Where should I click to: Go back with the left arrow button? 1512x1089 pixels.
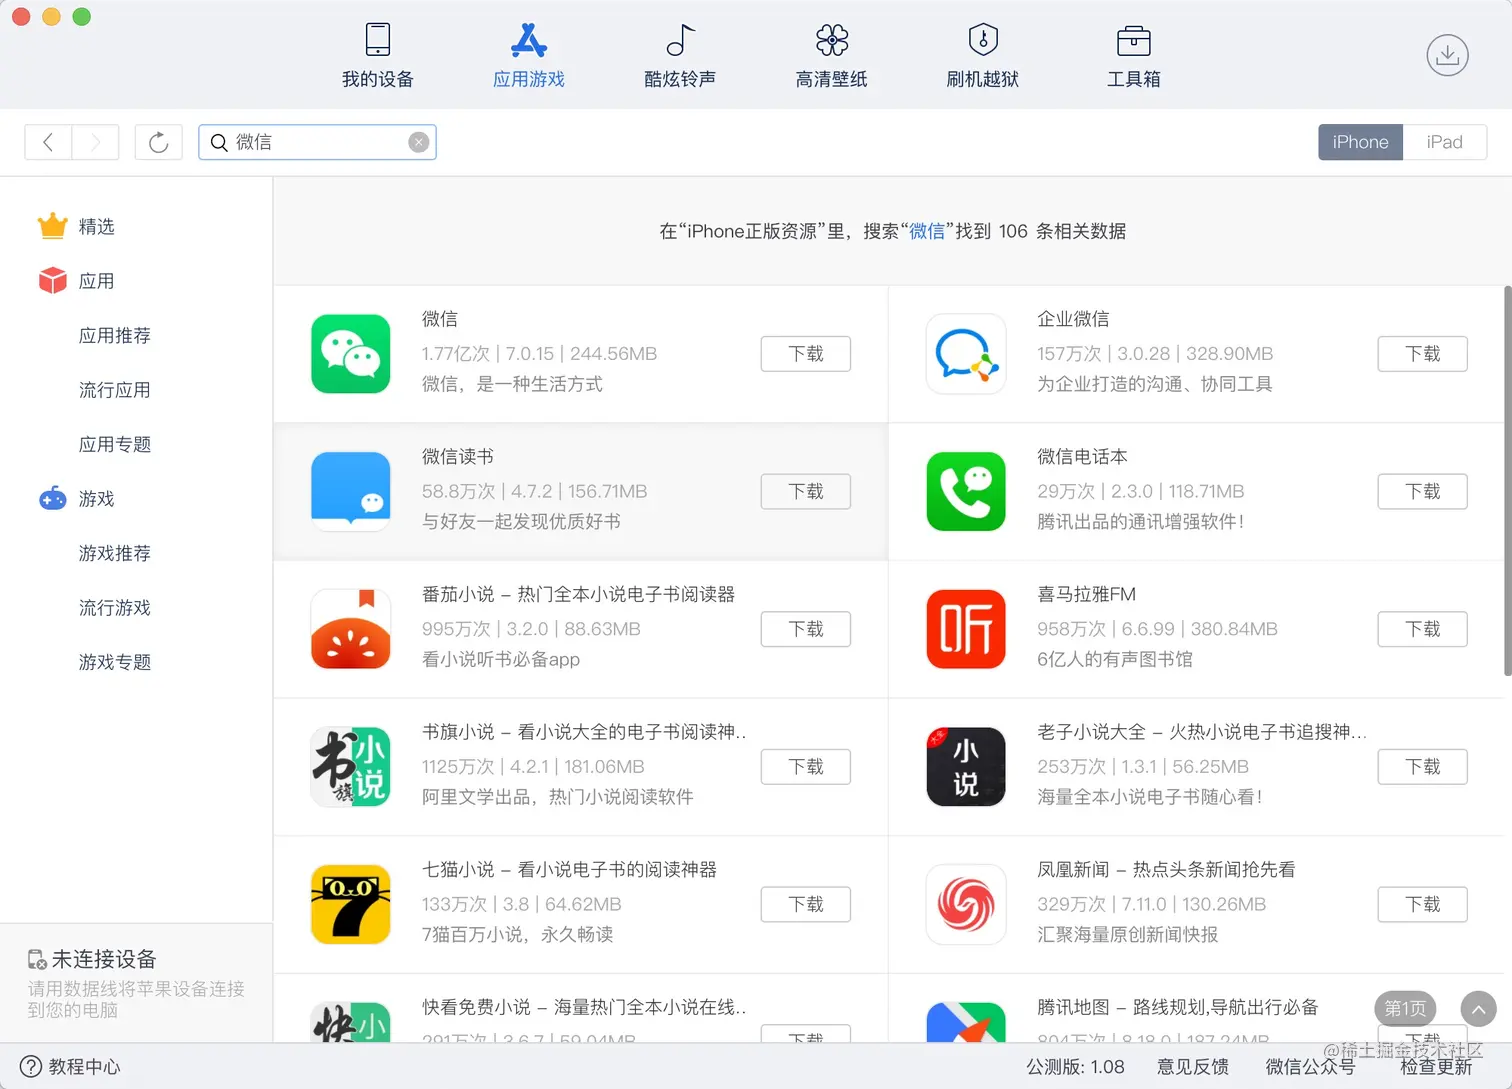[x=48, y=142]
